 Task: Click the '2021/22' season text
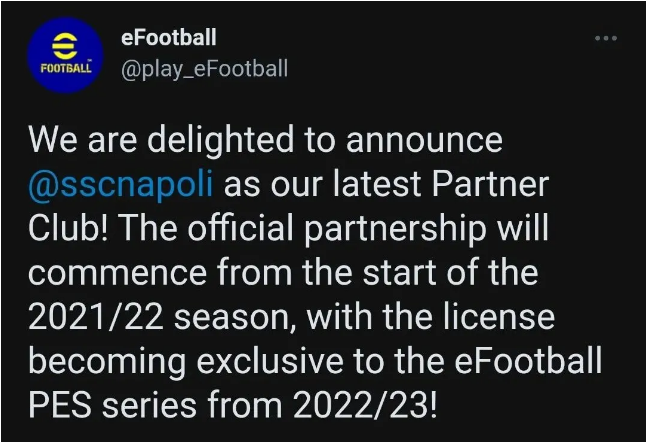pos(96,316)
